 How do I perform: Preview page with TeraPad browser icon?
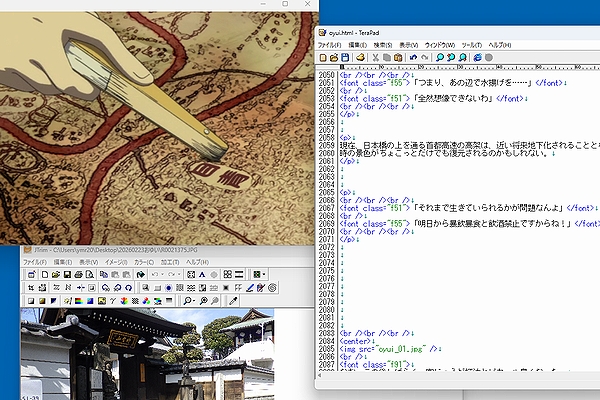tap(477, 58)
